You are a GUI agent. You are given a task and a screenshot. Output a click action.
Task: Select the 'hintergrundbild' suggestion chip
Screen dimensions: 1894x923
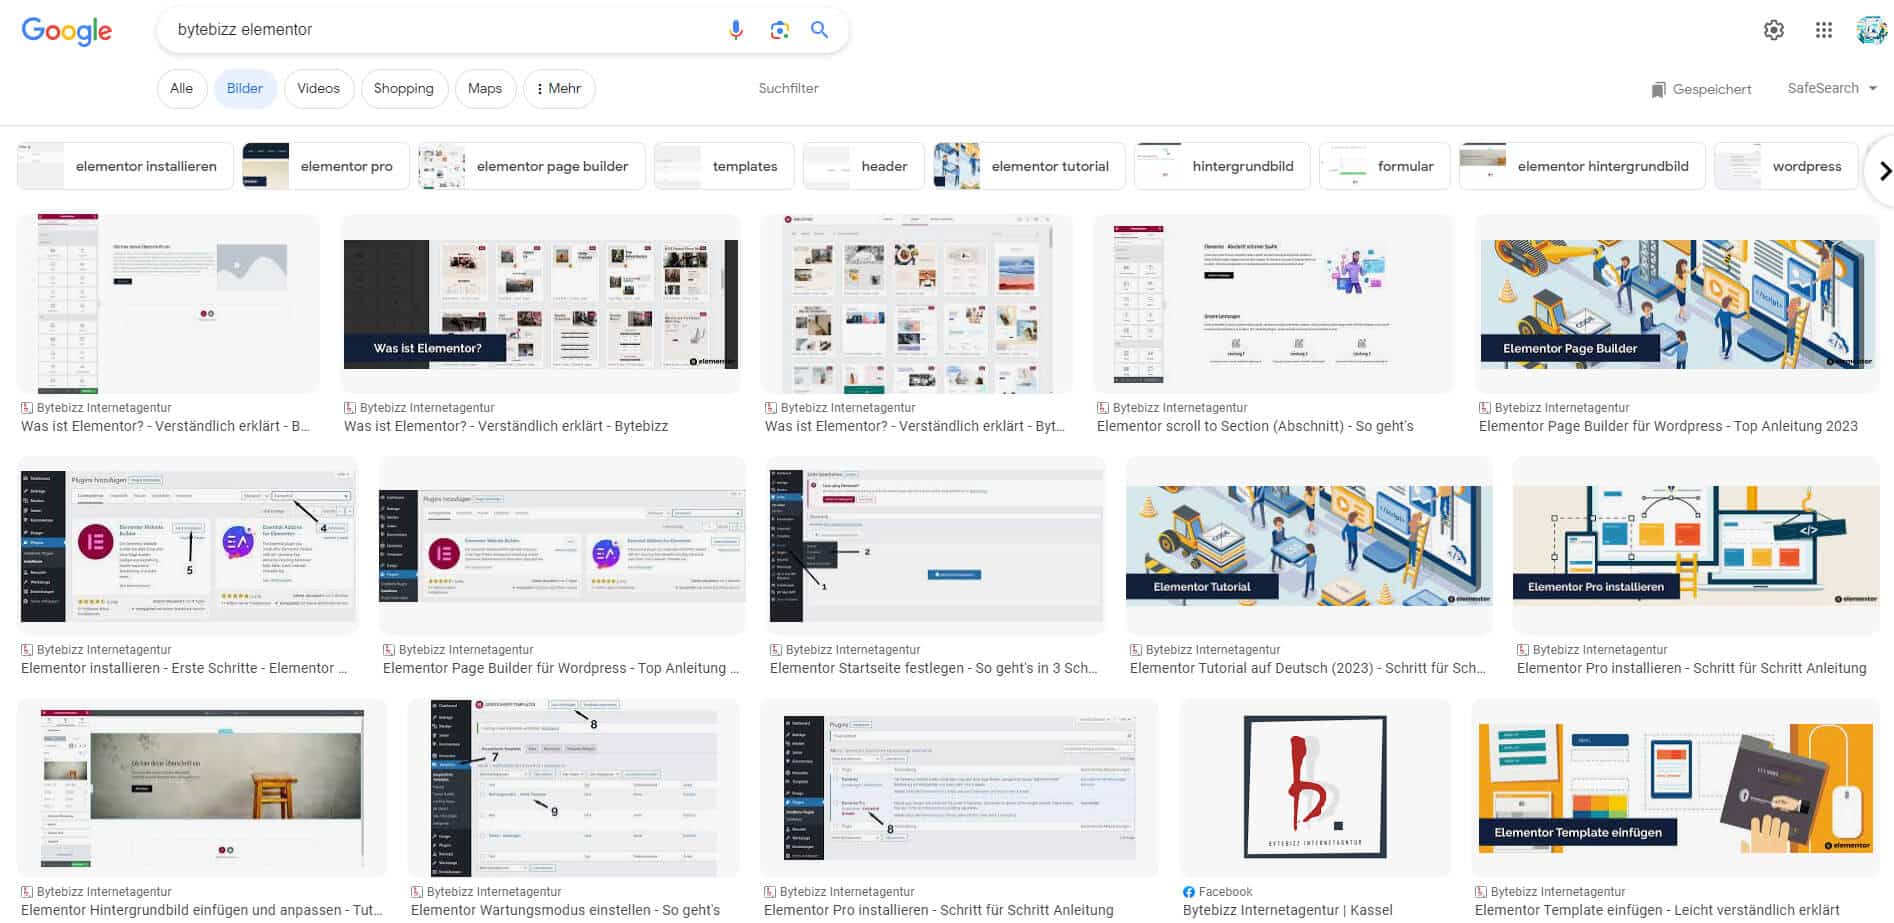point(1222,166)
